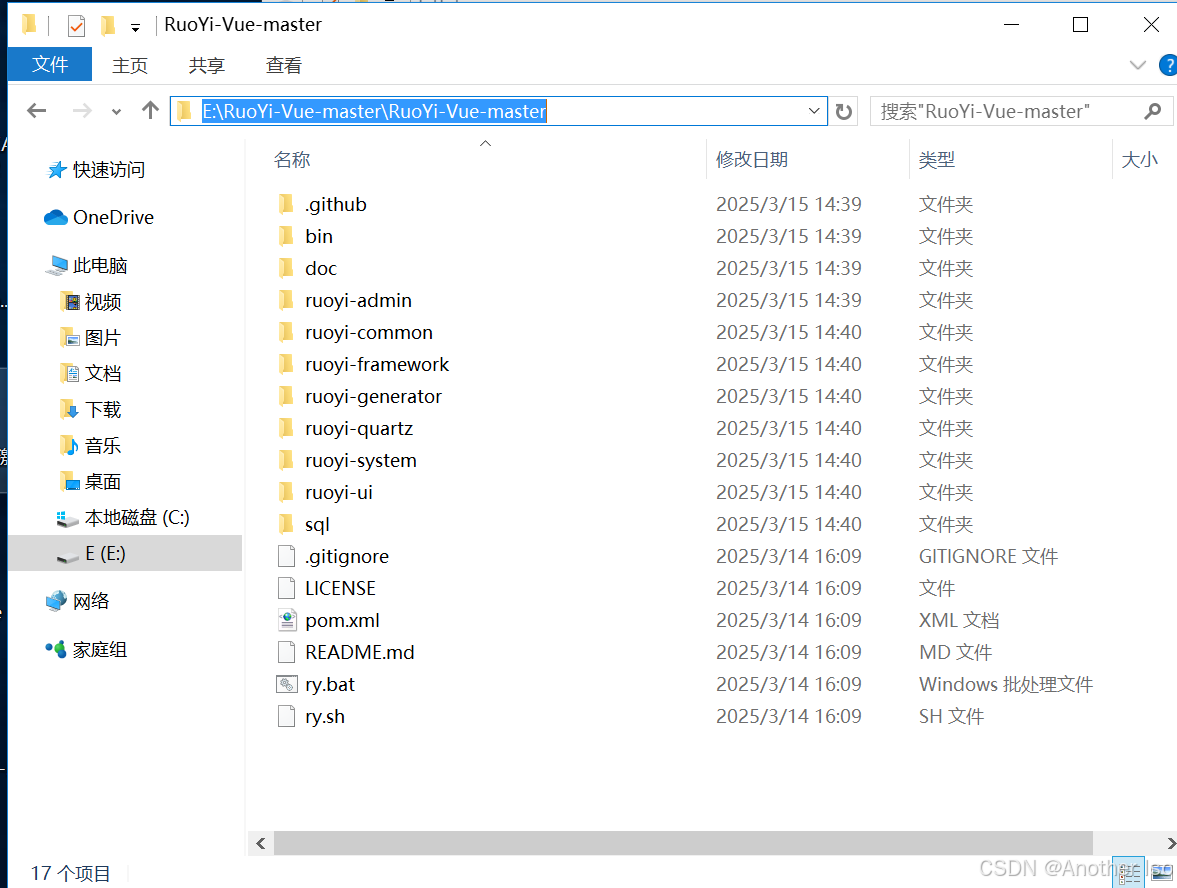Open 桌面 in the navigation pane
Screen dimensions: 1177x888
click(91, 481)
